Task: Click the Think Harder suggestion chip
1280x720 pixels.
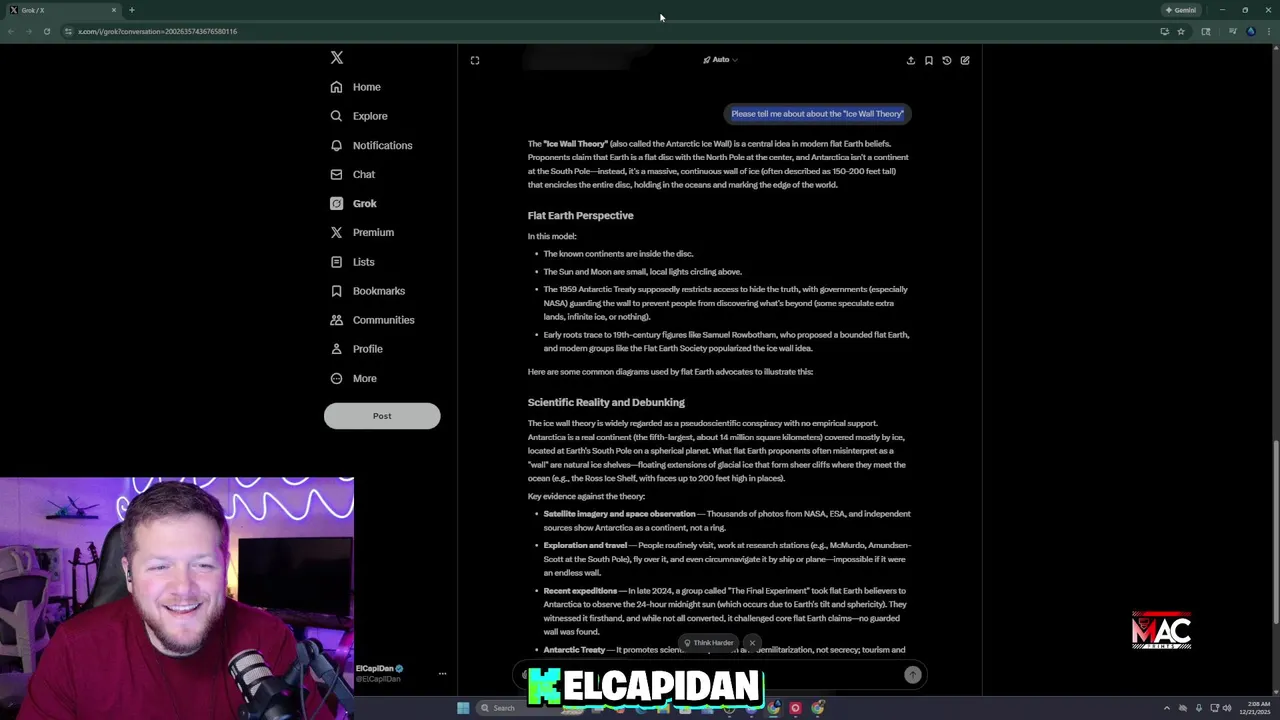Action: click(x=708, y=643)
